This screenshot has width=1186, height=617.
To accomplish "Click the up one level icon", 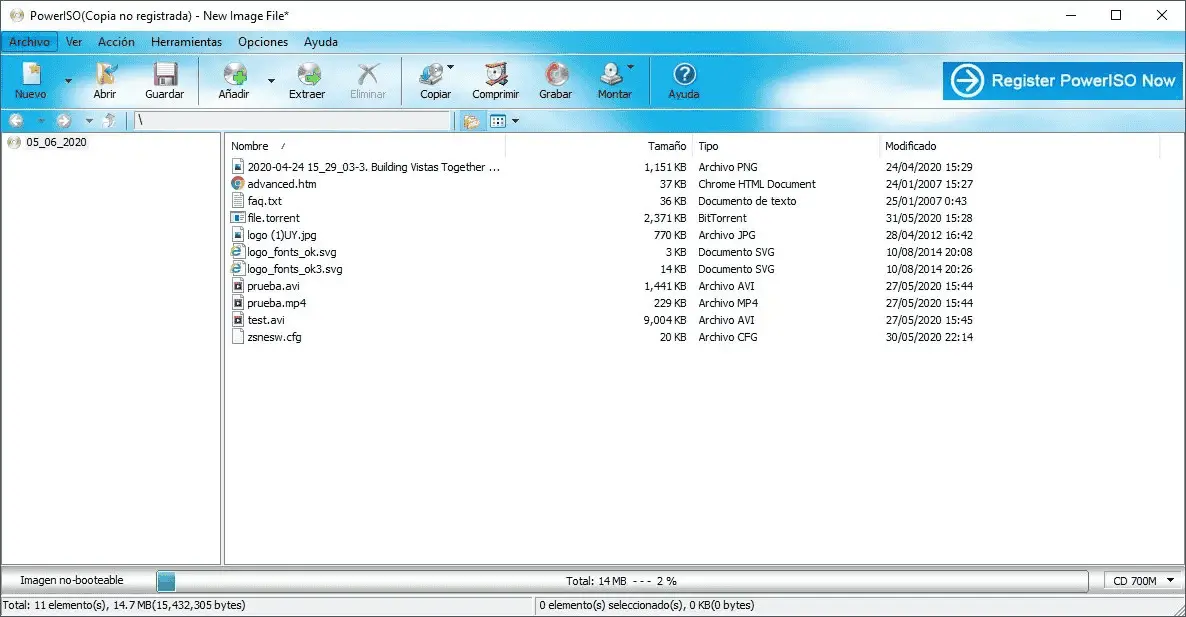I will 110,120.
